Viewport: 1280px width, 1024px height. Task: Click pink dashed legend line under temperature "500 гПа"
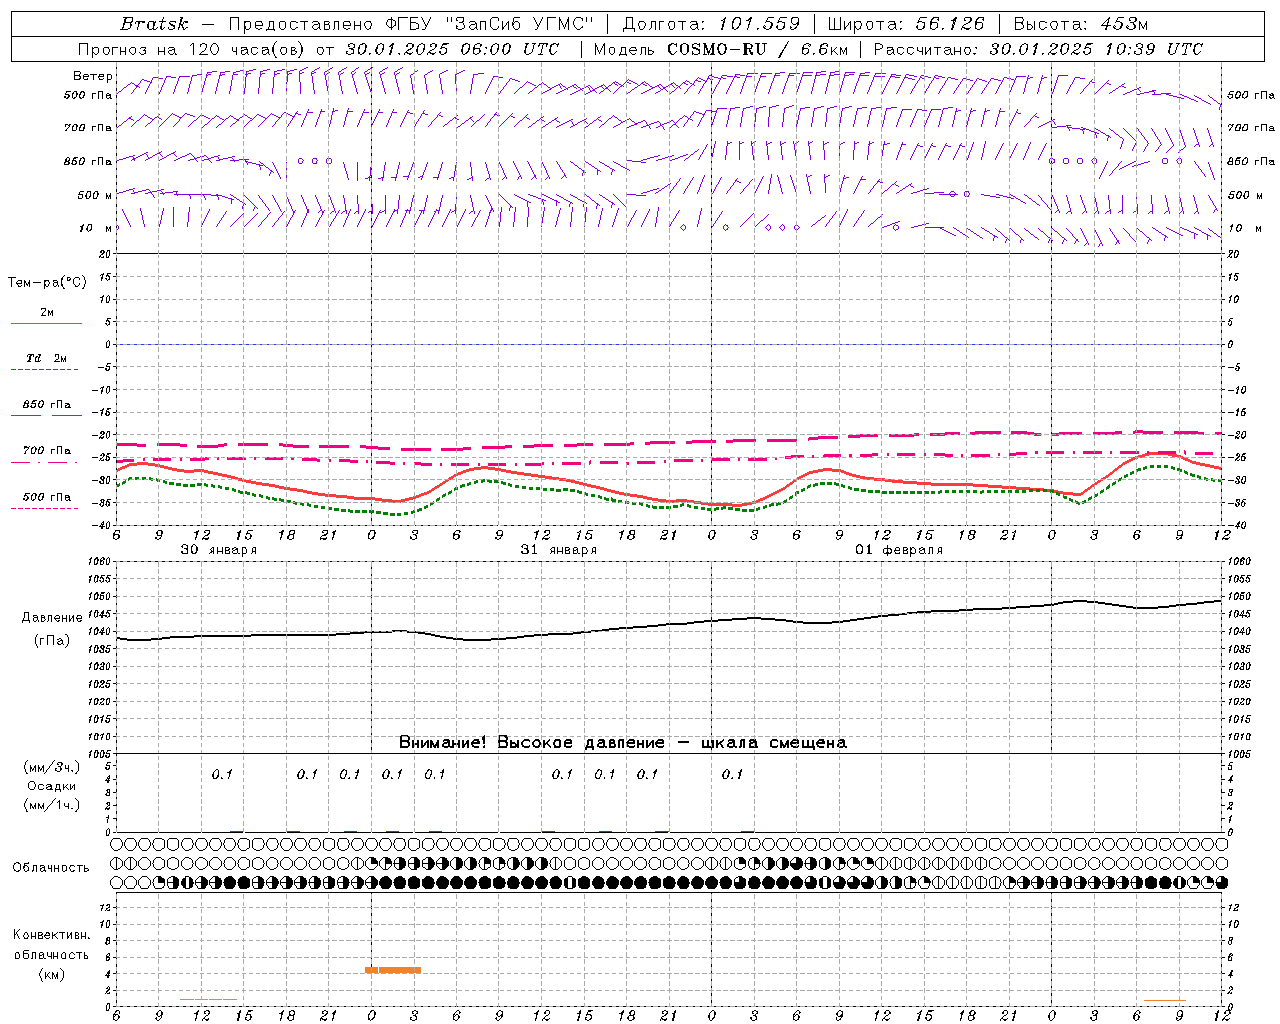point(45,508)
